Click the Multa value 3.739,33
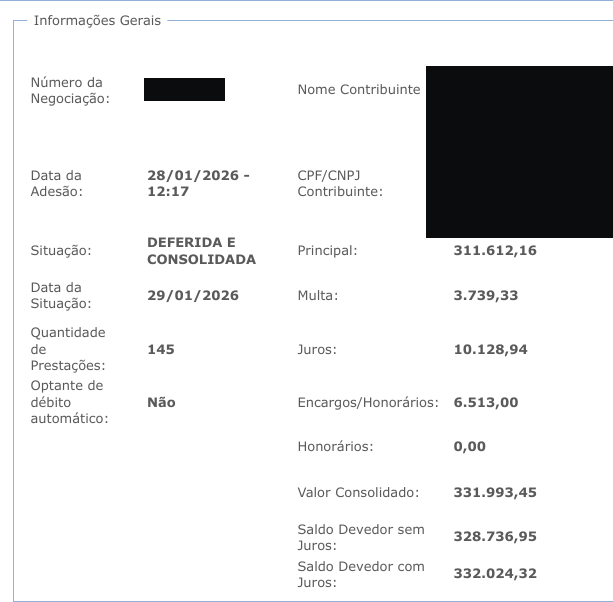The image size is (613, 602). point(486,296)
